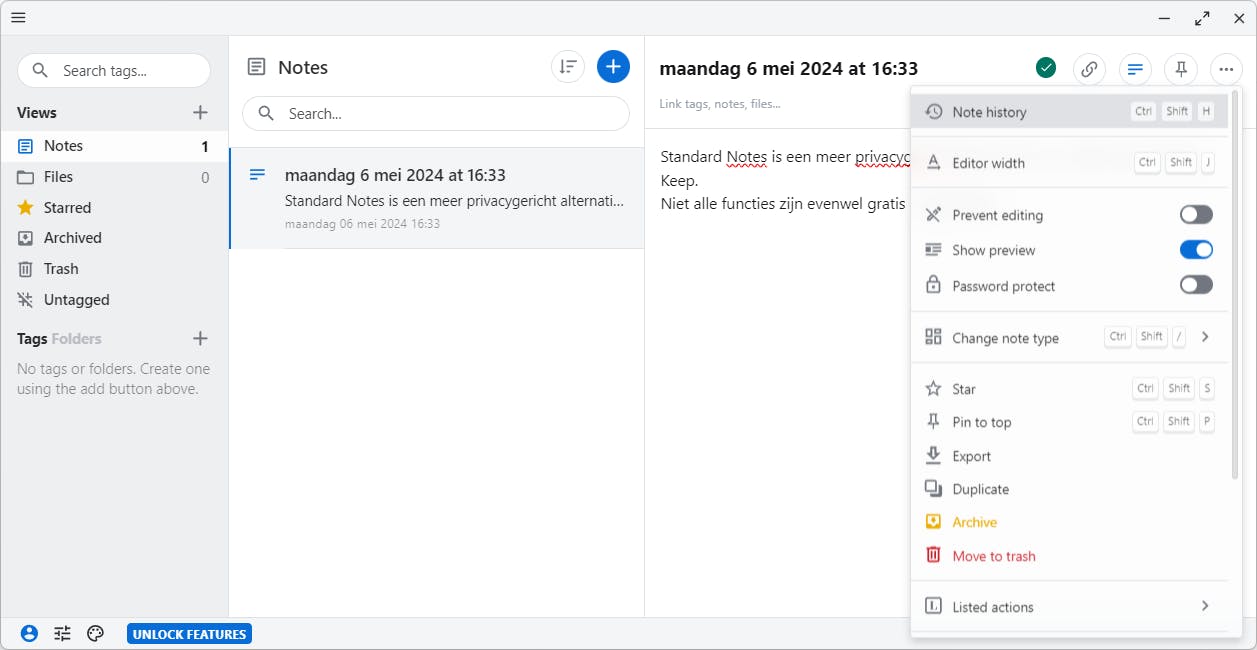Click the plain text icon on note item
The height and width of the screenshot is (650, 1257).
257,175
